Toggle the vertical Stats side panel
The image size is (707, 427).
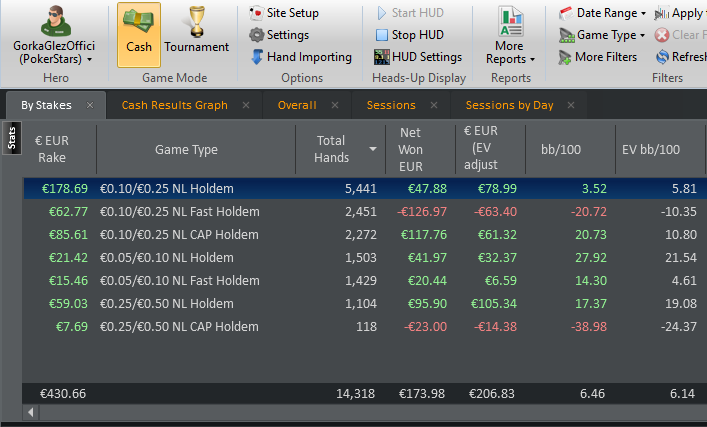point(12,138)
